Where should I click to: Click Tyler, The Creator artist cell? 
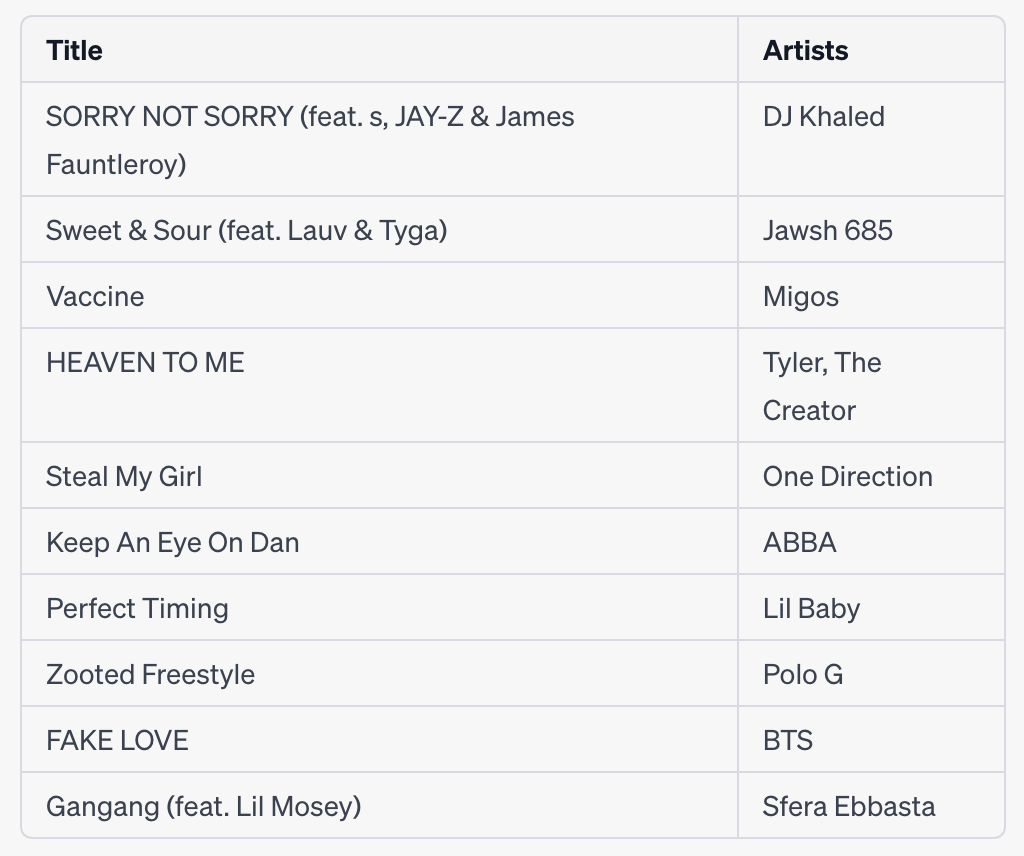[821, 386]
